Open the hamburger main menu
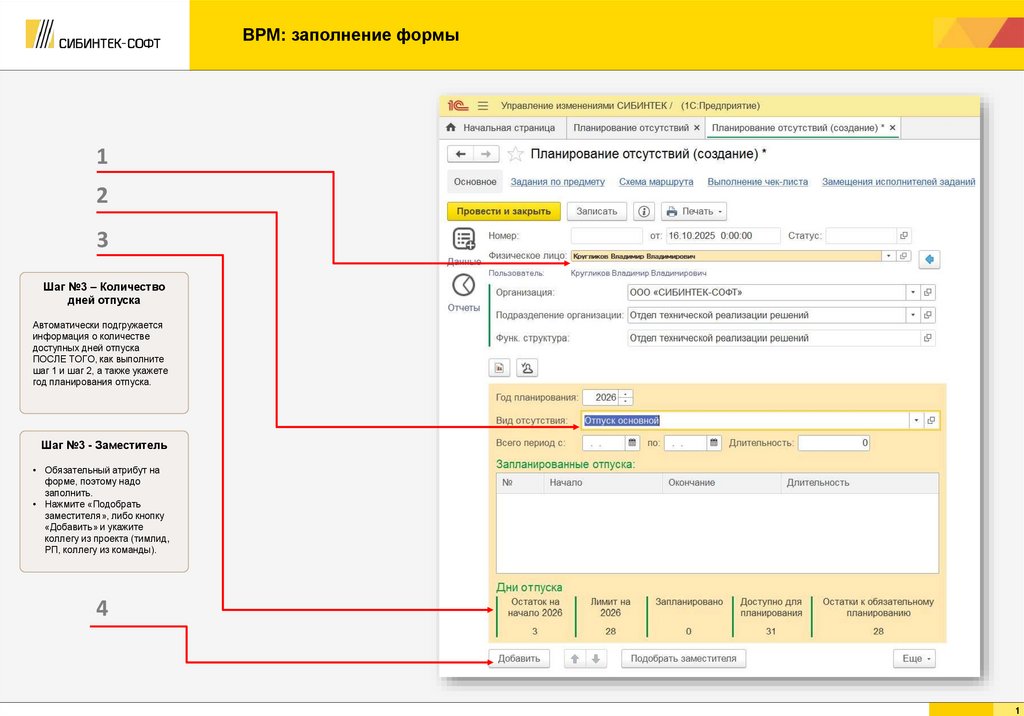 [483, 105]
